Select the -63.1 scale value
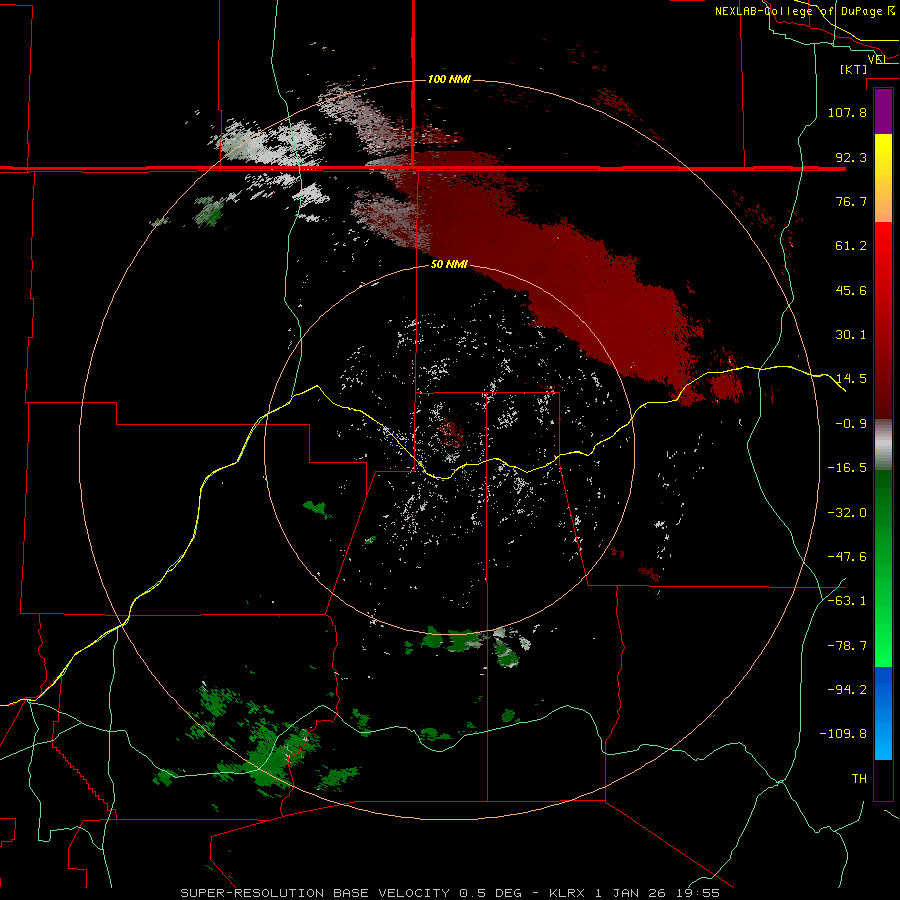Screen dimensions: 900x900 click(847, 601)
